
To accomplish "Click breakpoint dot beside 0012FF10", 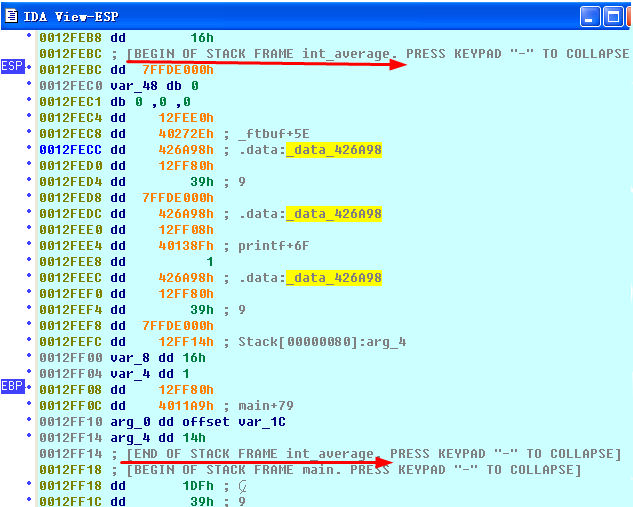I will 29,419.
